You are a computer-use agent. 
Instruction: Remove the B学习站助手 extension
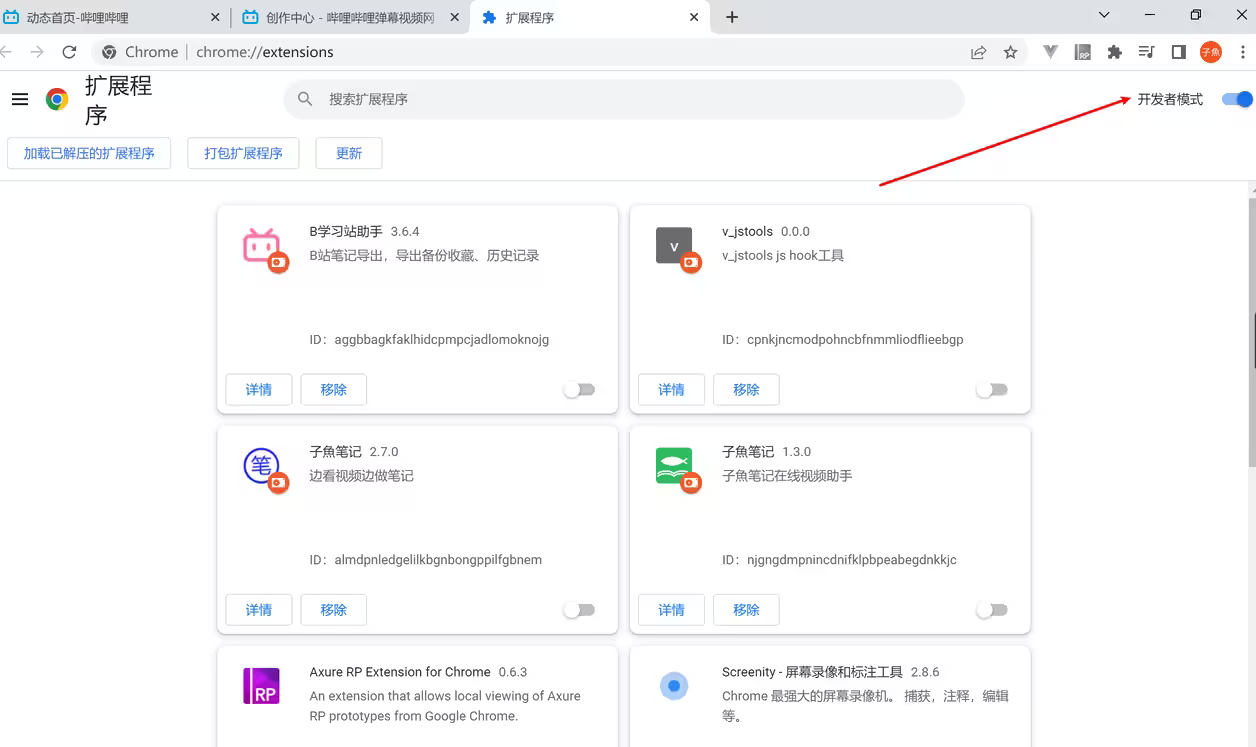[x=334, y=390]
